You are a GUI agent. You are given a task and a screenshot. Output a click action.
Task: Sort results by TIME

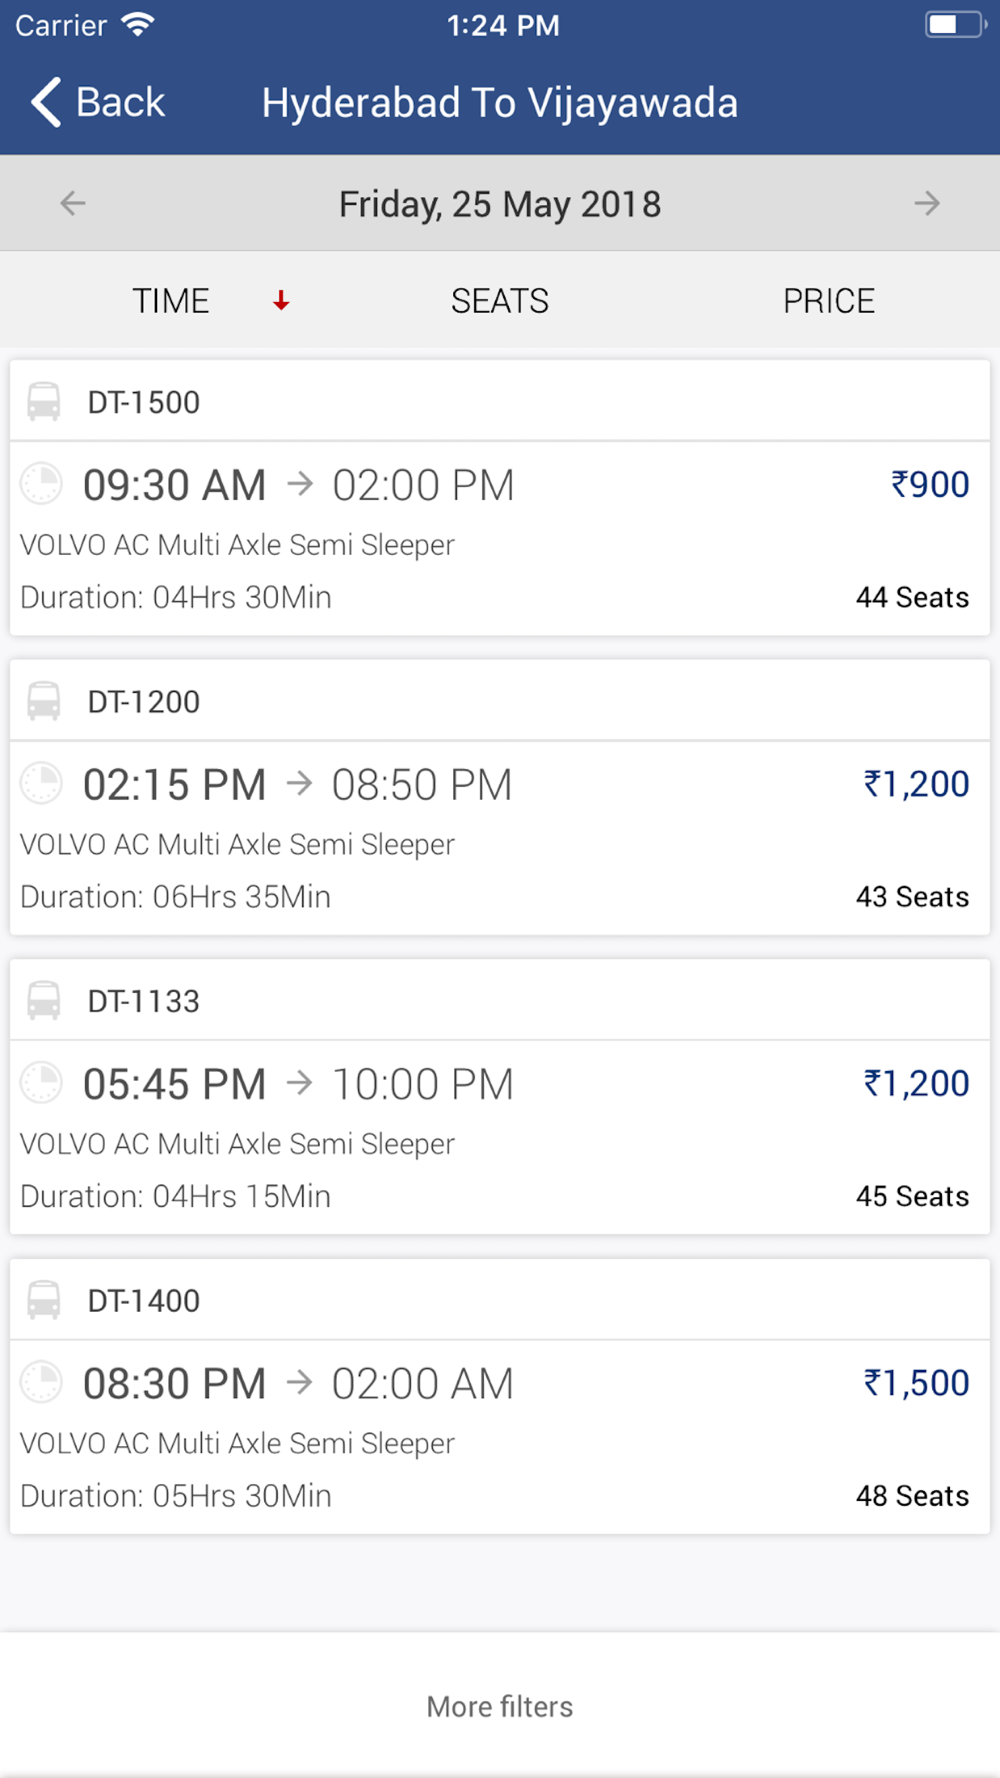pos(171,300)
